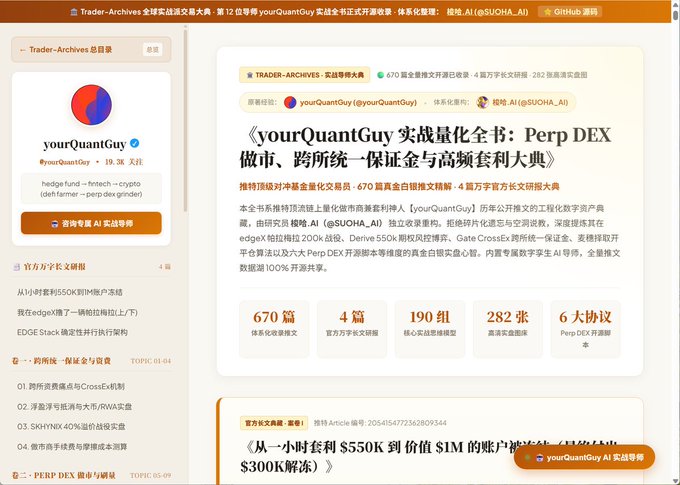Click the robot icon in 咨询专属 AI 实战导师 button
Image resolution: width=680 pixels, height=485 pixels.
55,224
